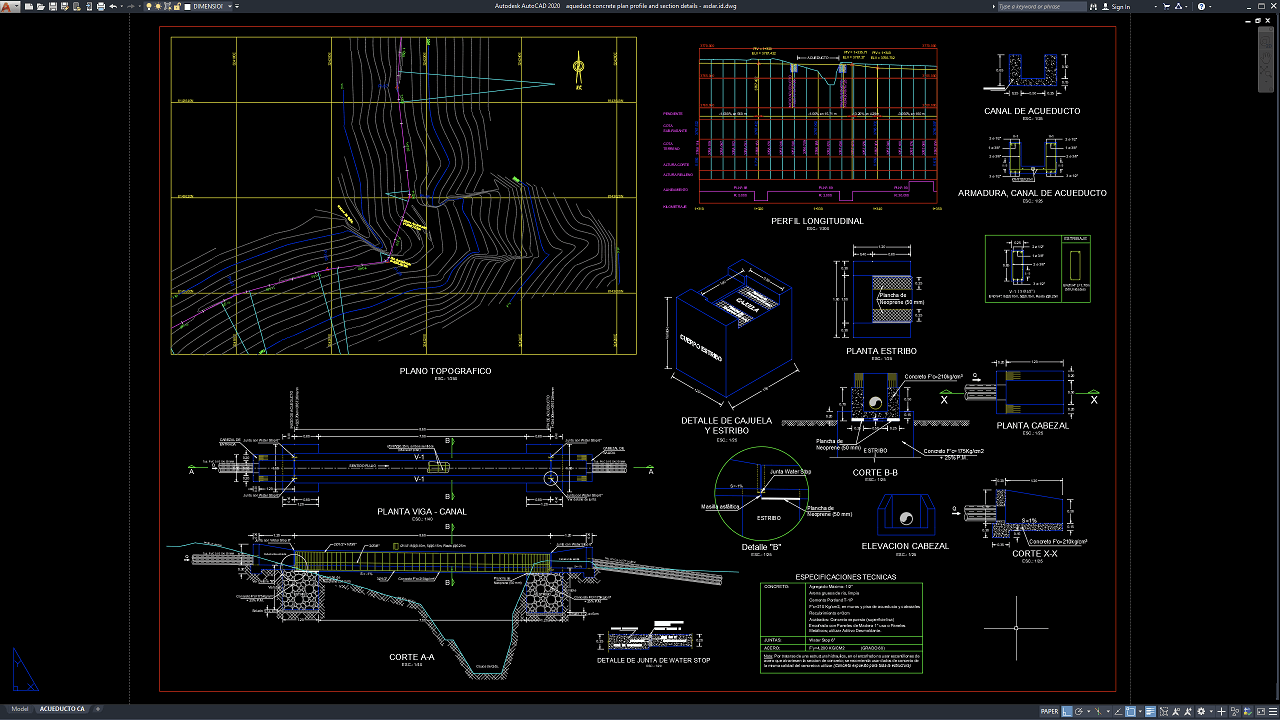Click the binoculars search icon
The width and height of the screenshot is (1280, 720).
1093,6
